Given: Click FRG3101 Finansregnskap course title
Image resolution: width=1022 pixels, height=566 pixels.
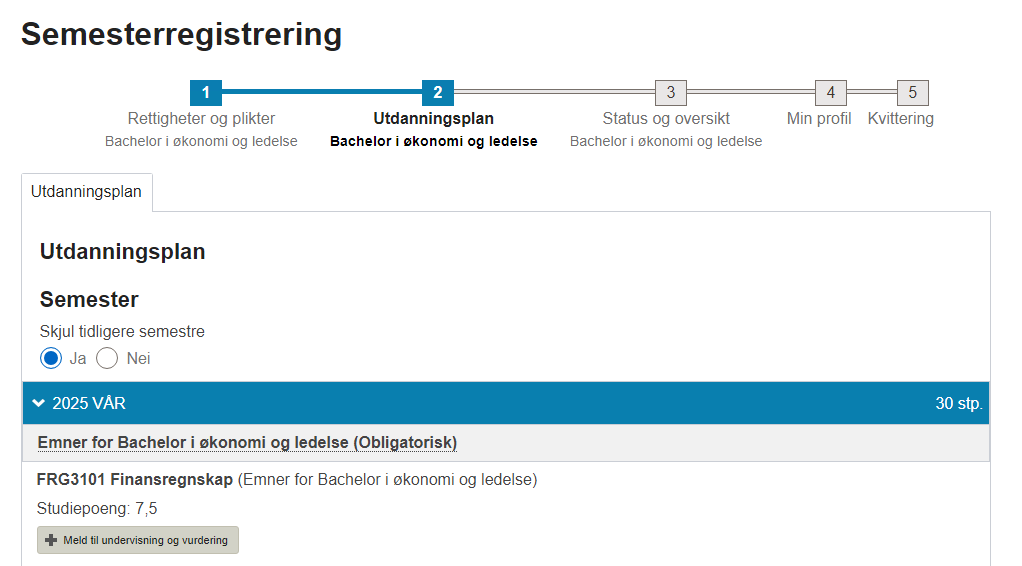Looking at the screenshot, I should point(135,479).
